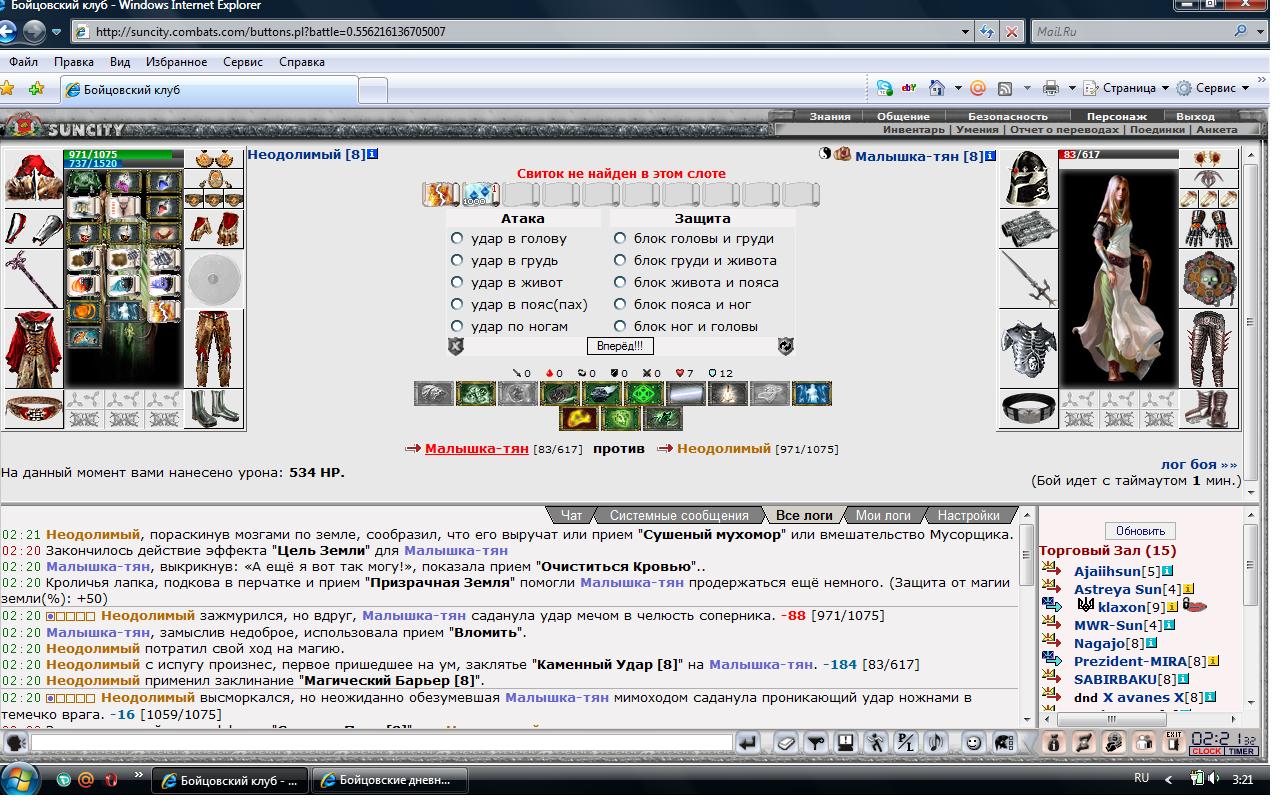Select attack удар в голову

457,238
